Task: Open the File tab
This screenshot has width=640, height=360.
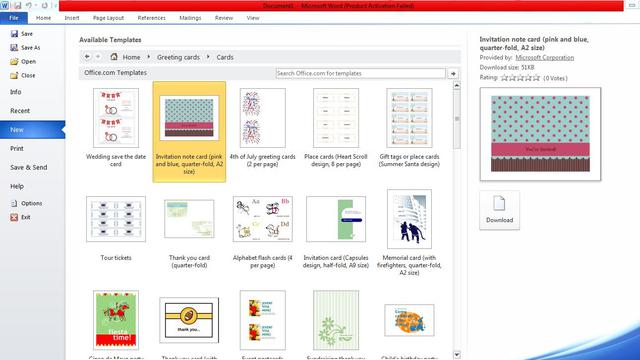Action: (x=14, y=18)
